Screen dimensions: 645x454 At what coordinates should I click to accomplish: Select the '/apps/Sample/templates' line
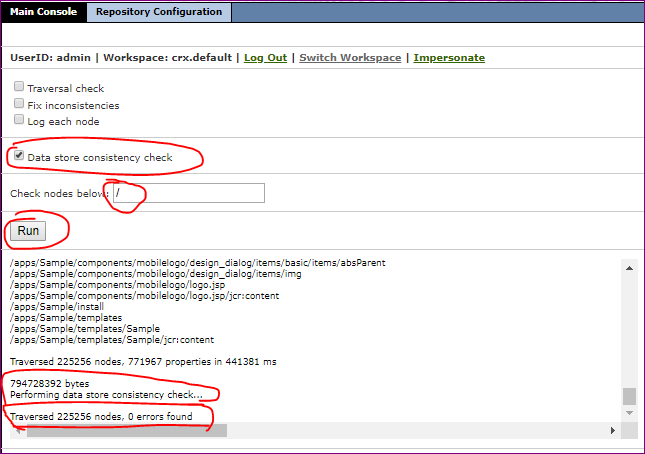click(x=66, y=318)
